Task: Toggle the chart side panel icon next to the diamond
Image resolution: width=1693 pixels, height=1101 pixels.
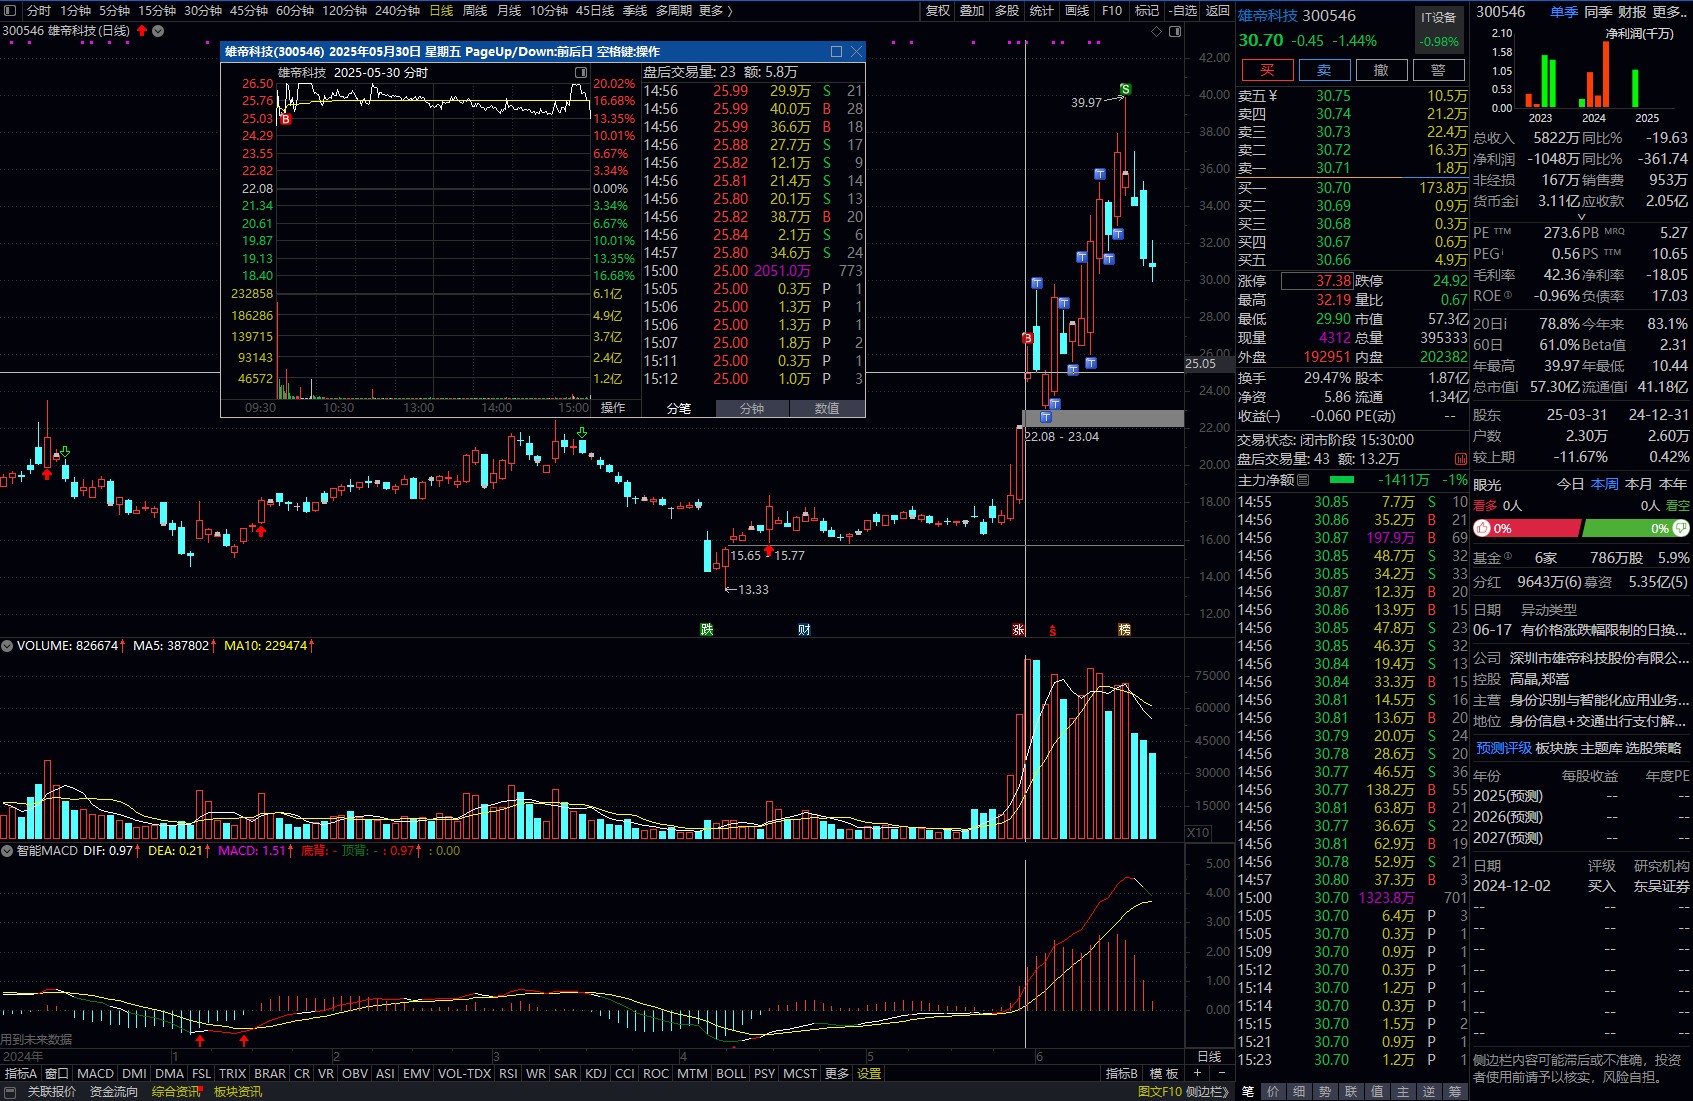Action: (1175, 31)
